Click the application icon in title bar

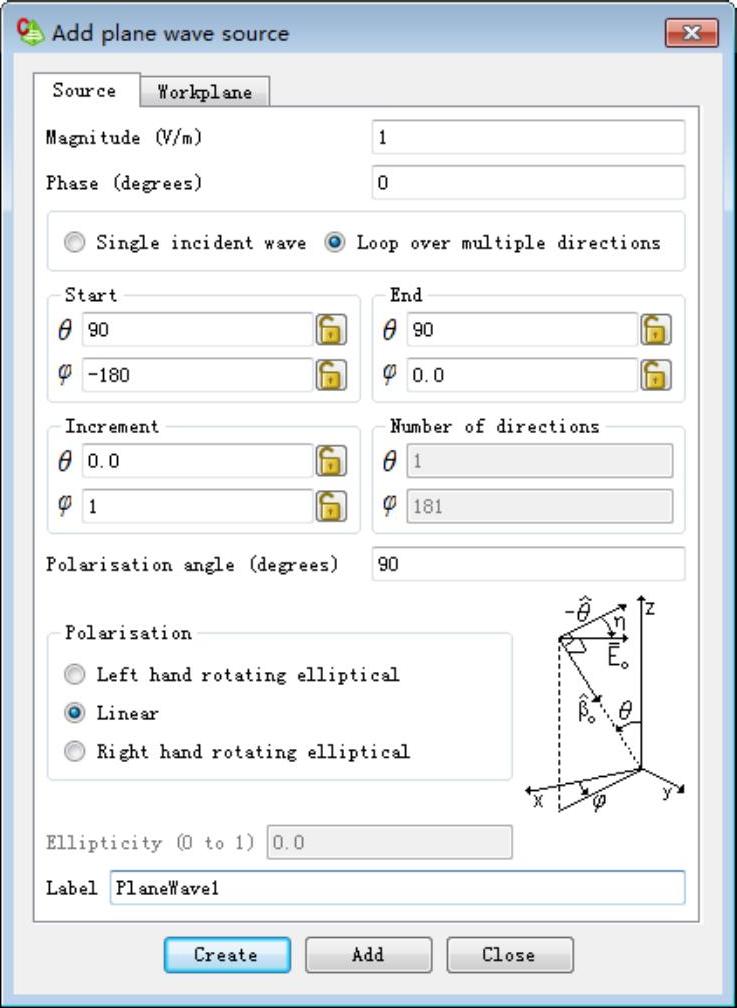31,31
